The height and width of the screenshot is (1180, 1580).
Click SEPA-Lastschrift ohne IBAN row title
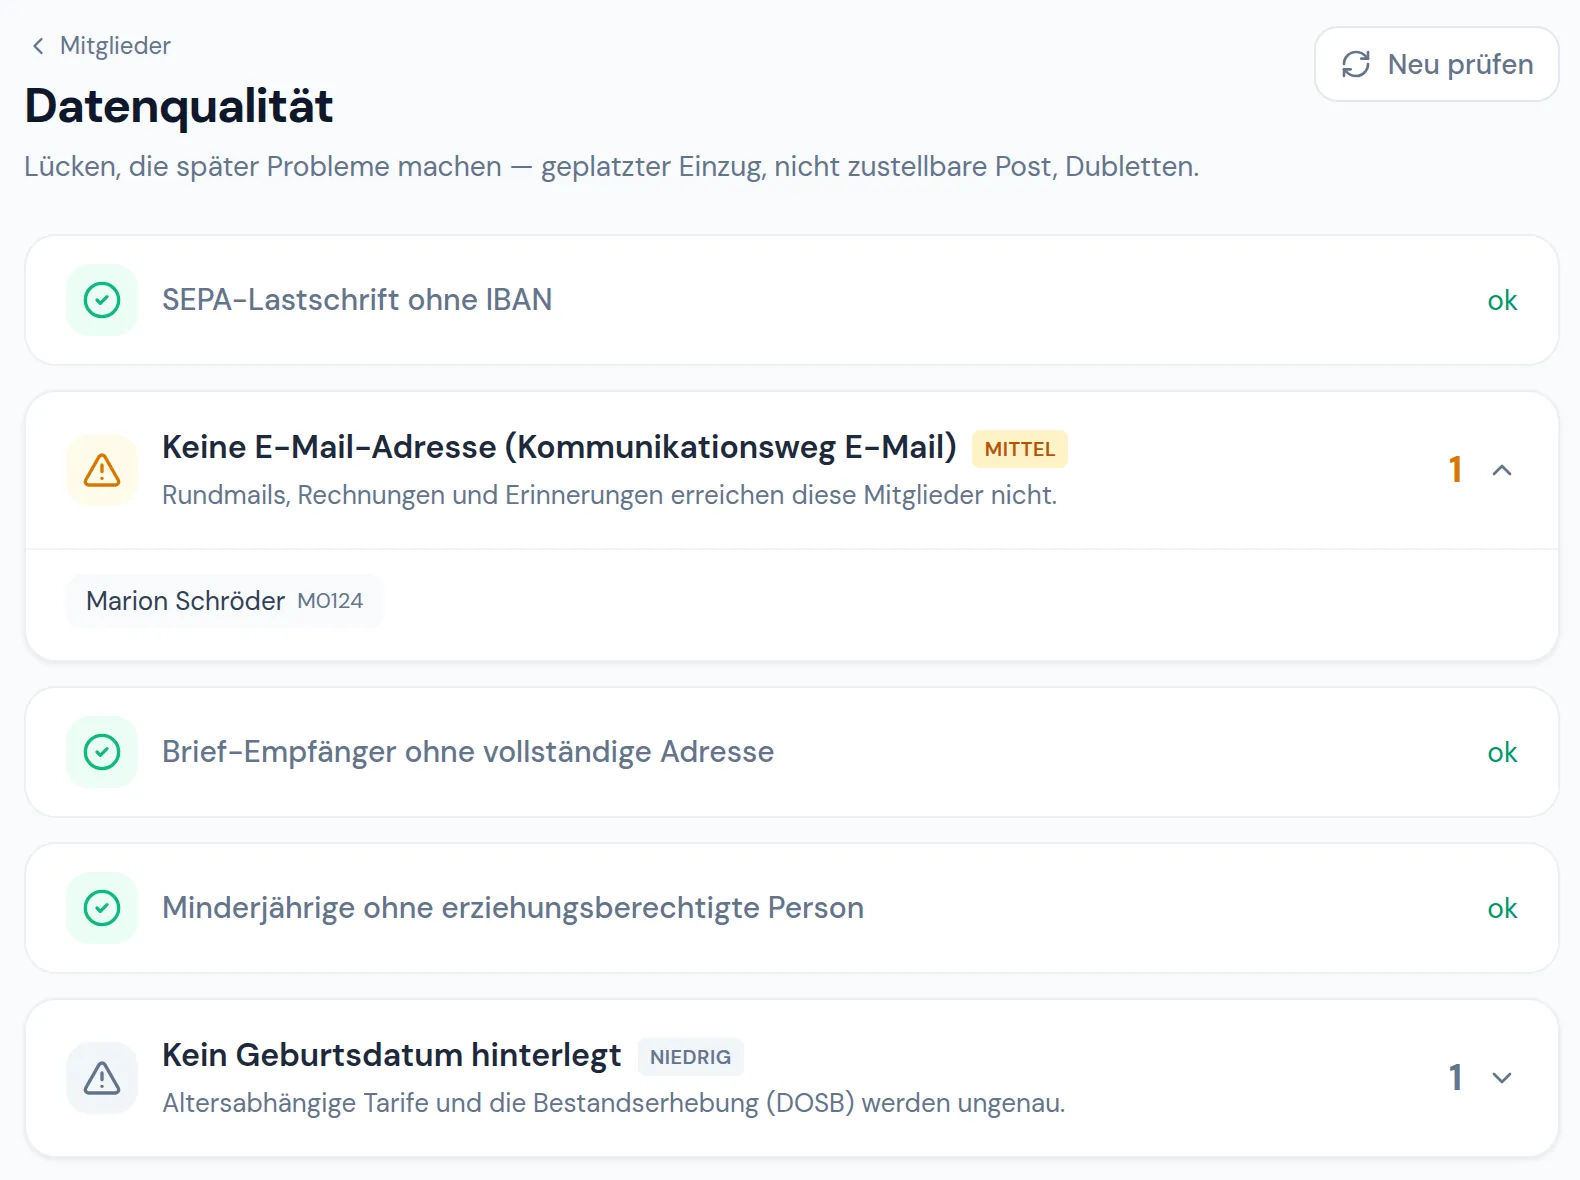(x=357, y=300)
